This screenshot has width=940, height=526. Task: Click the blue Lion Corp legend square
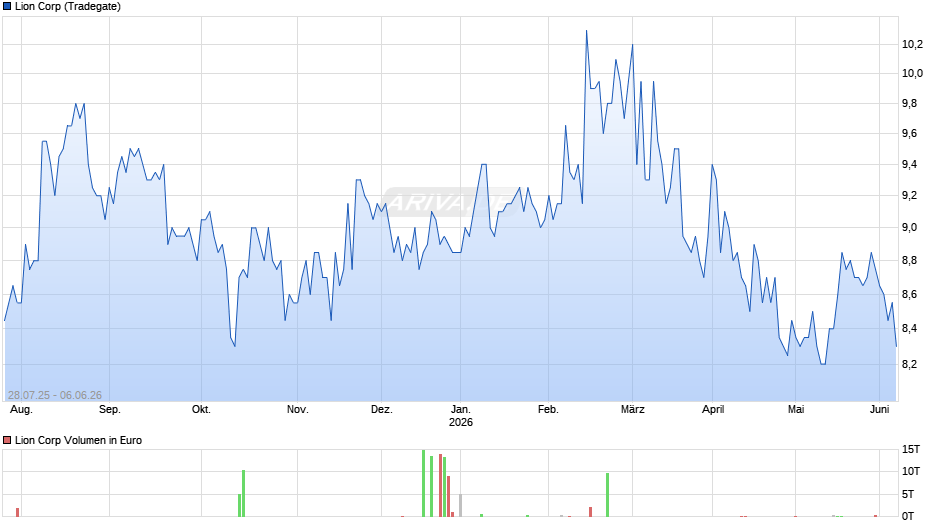(7, 7)
